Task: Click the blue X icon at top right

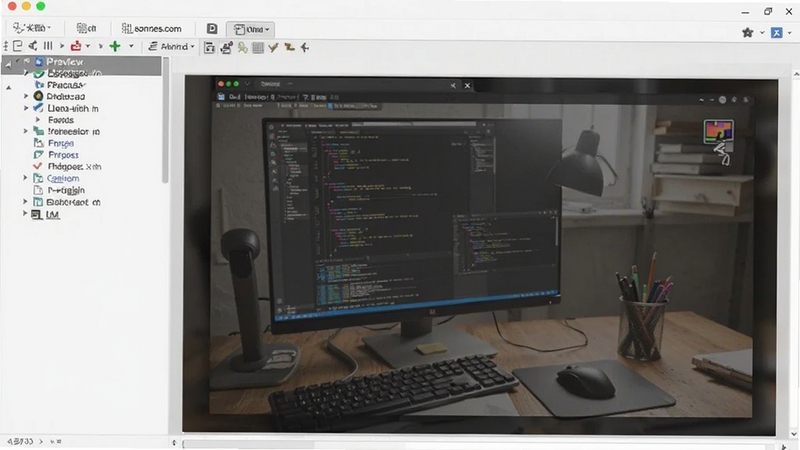Action: pos(777,33)
